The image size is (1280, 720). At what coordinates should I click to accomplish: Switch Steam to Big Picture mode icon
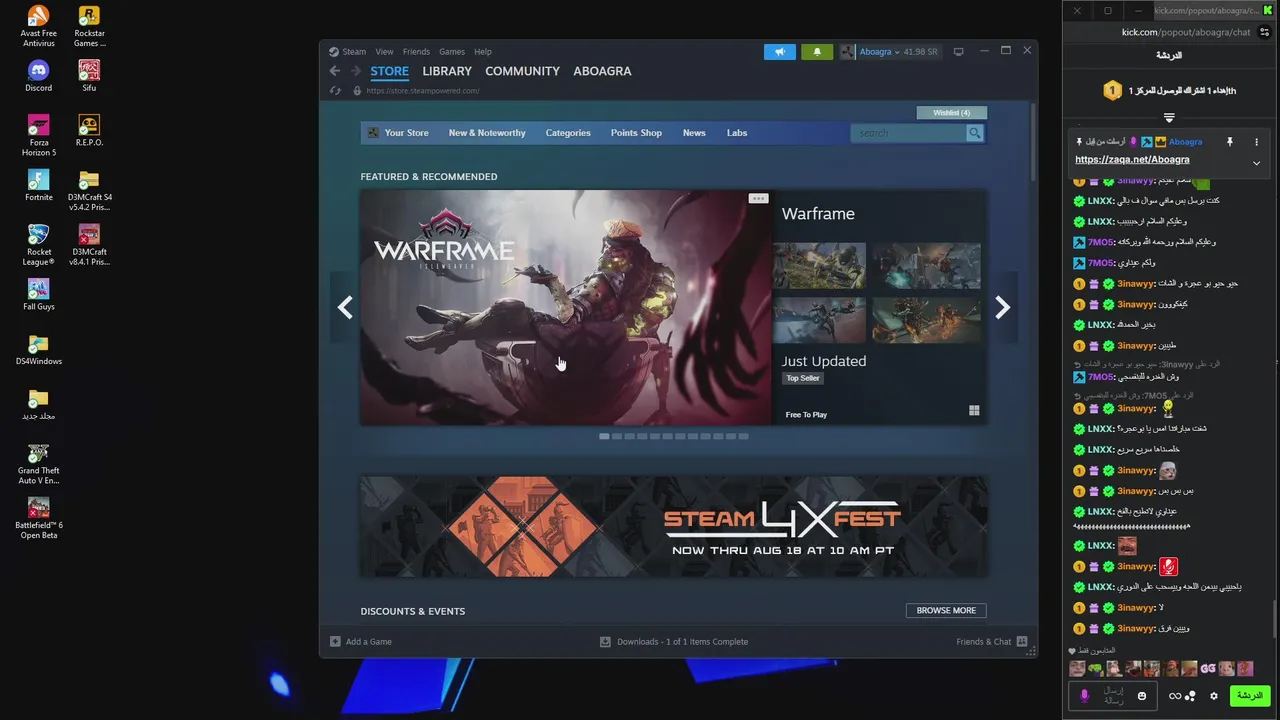click(x=958, y=52)
